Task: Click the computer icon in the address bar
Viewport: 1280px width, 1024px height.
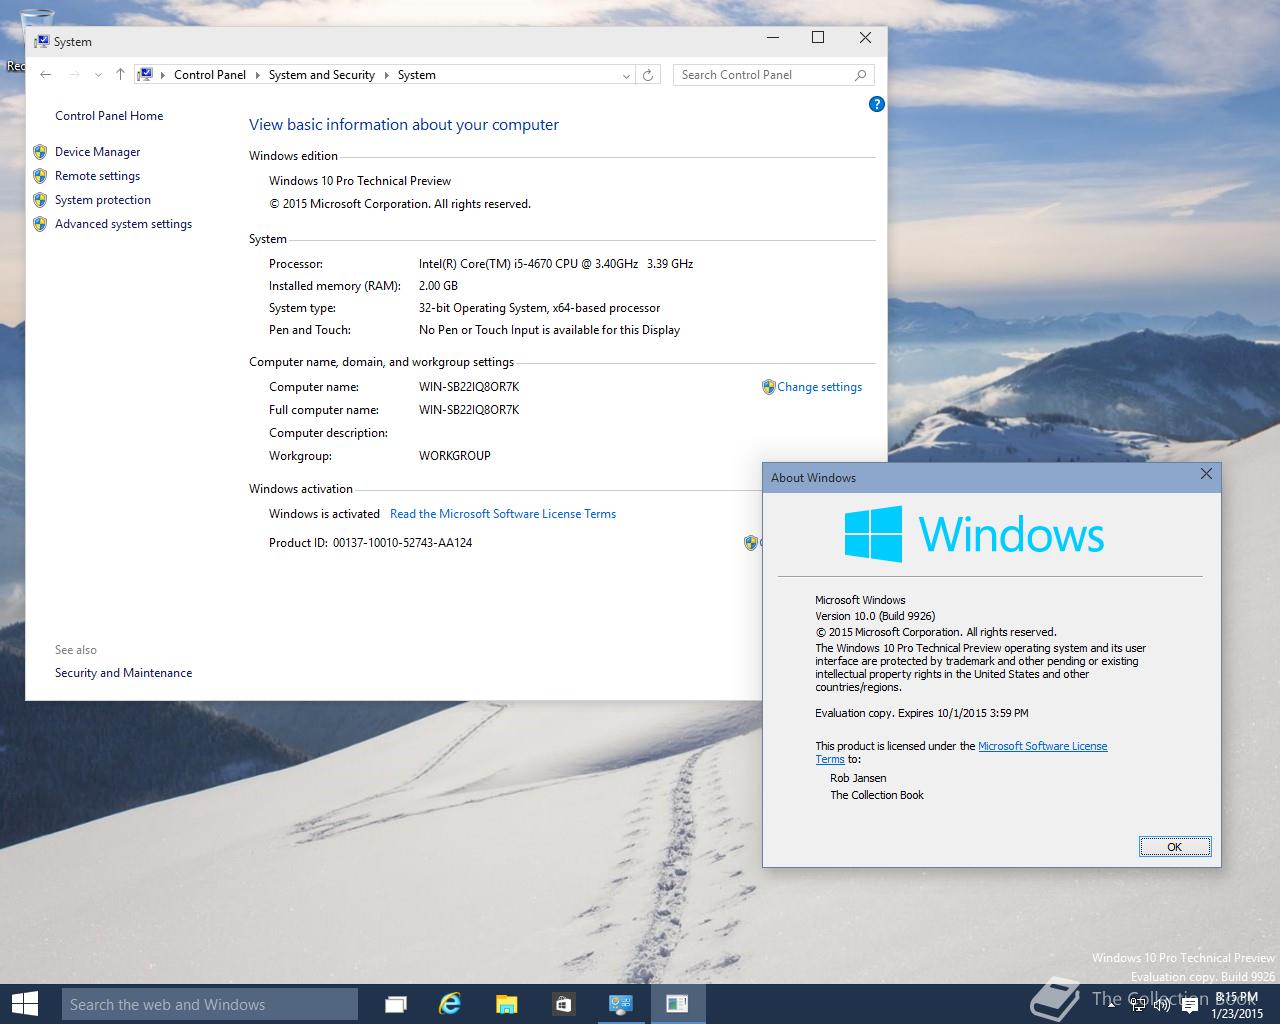Action: (x=146, y=75)
